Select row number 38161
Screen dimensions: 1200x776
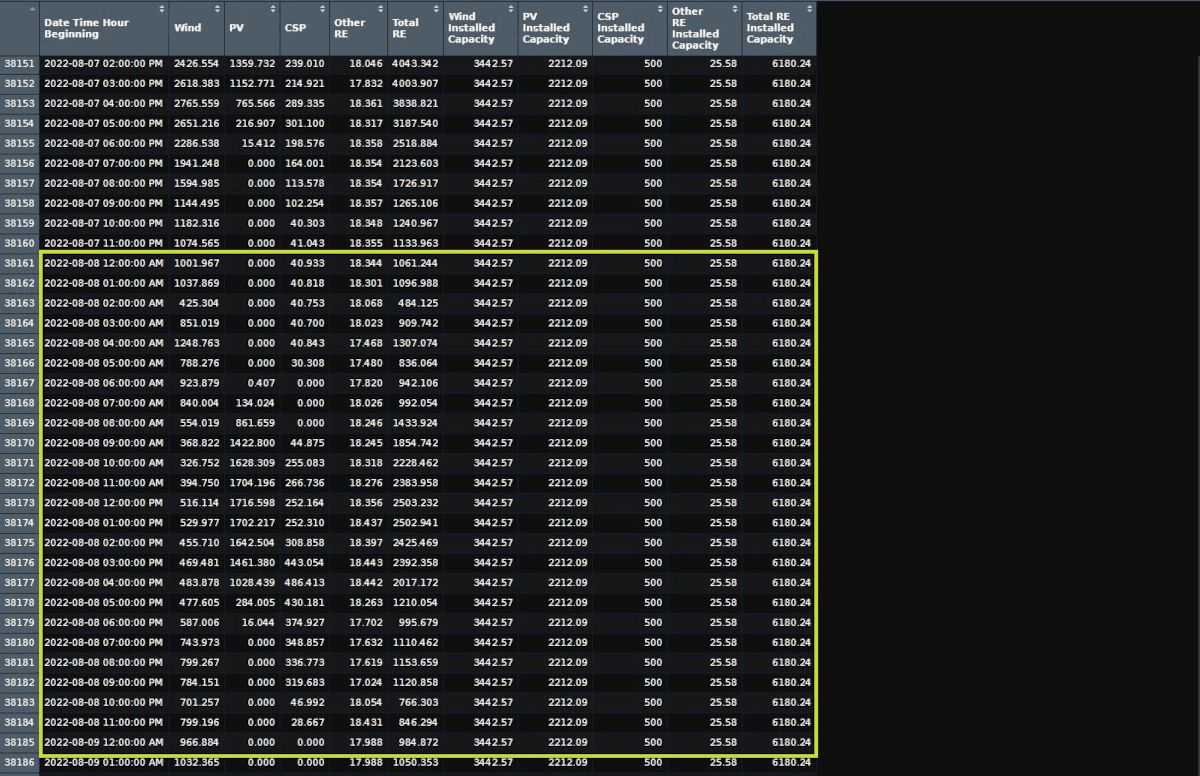(19, 263)
